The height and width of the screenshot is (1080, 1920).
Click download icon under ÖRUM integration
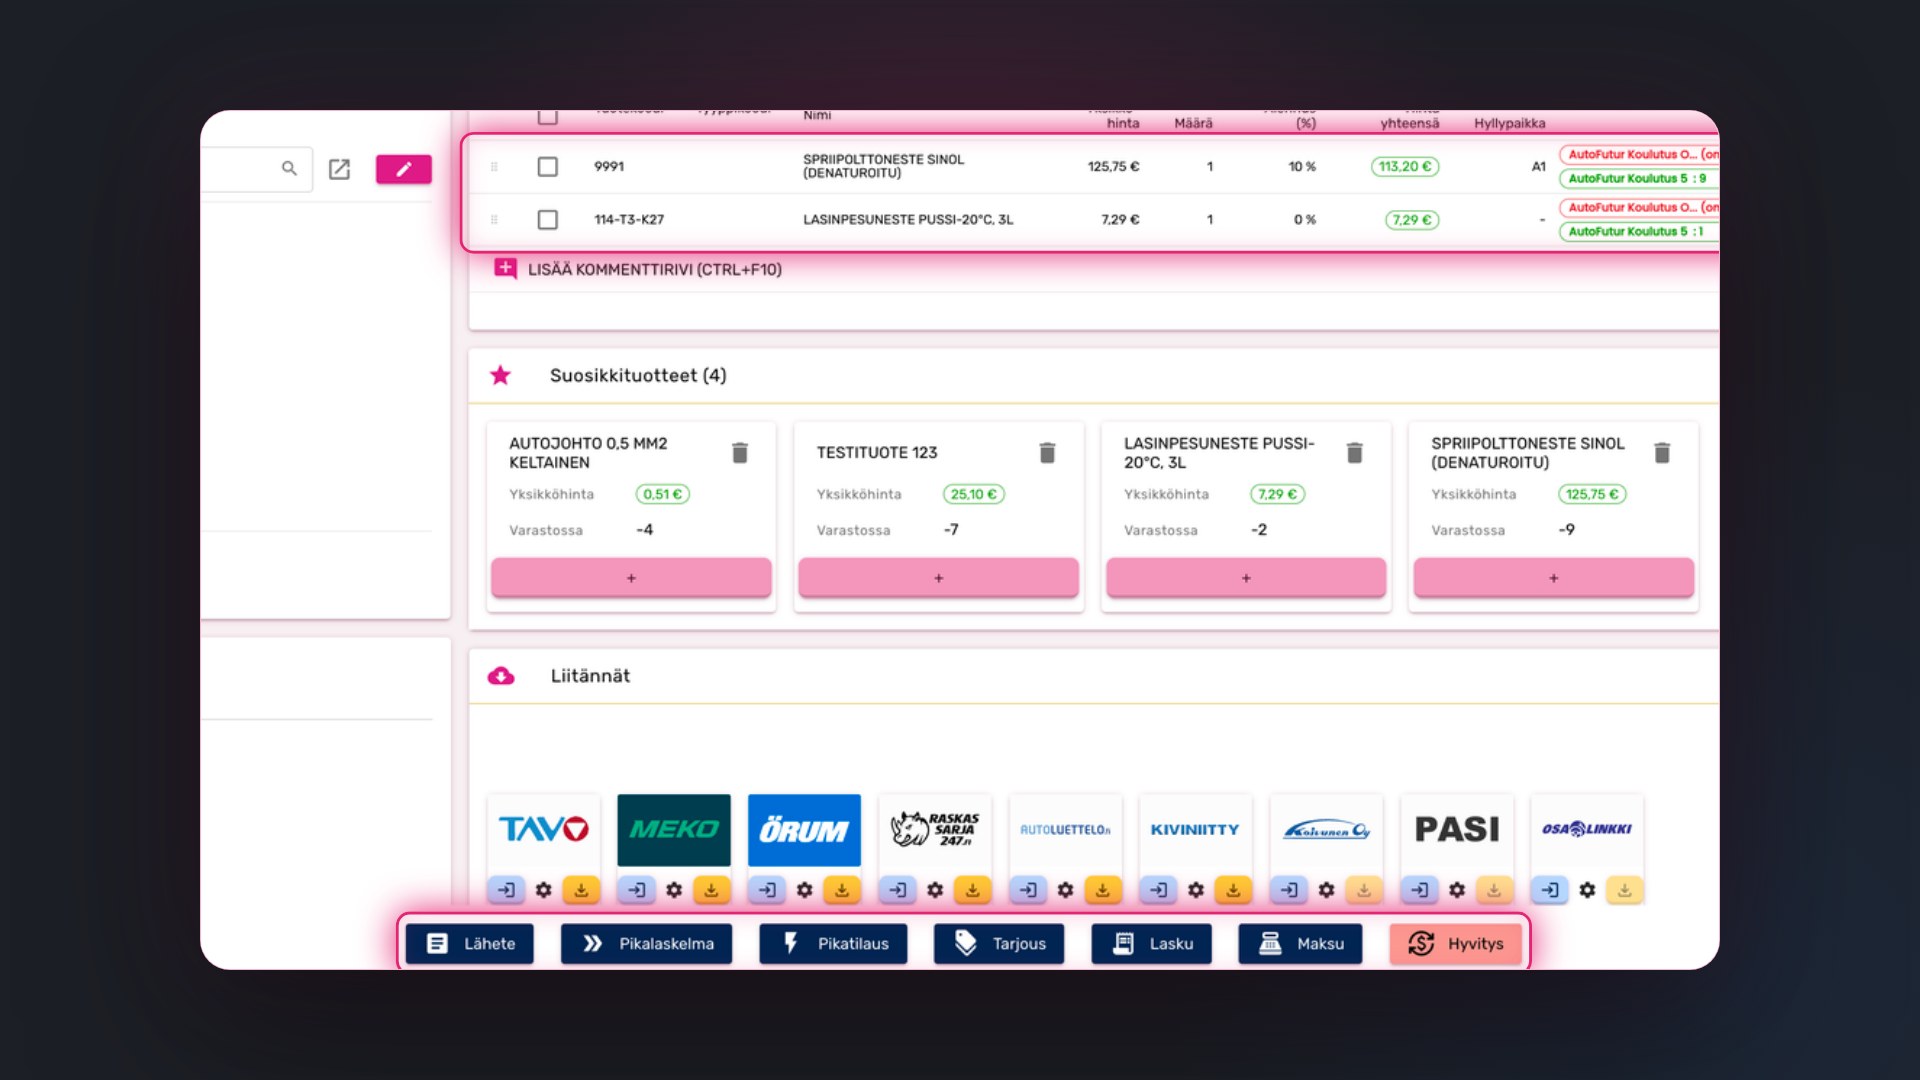(842, 889)
